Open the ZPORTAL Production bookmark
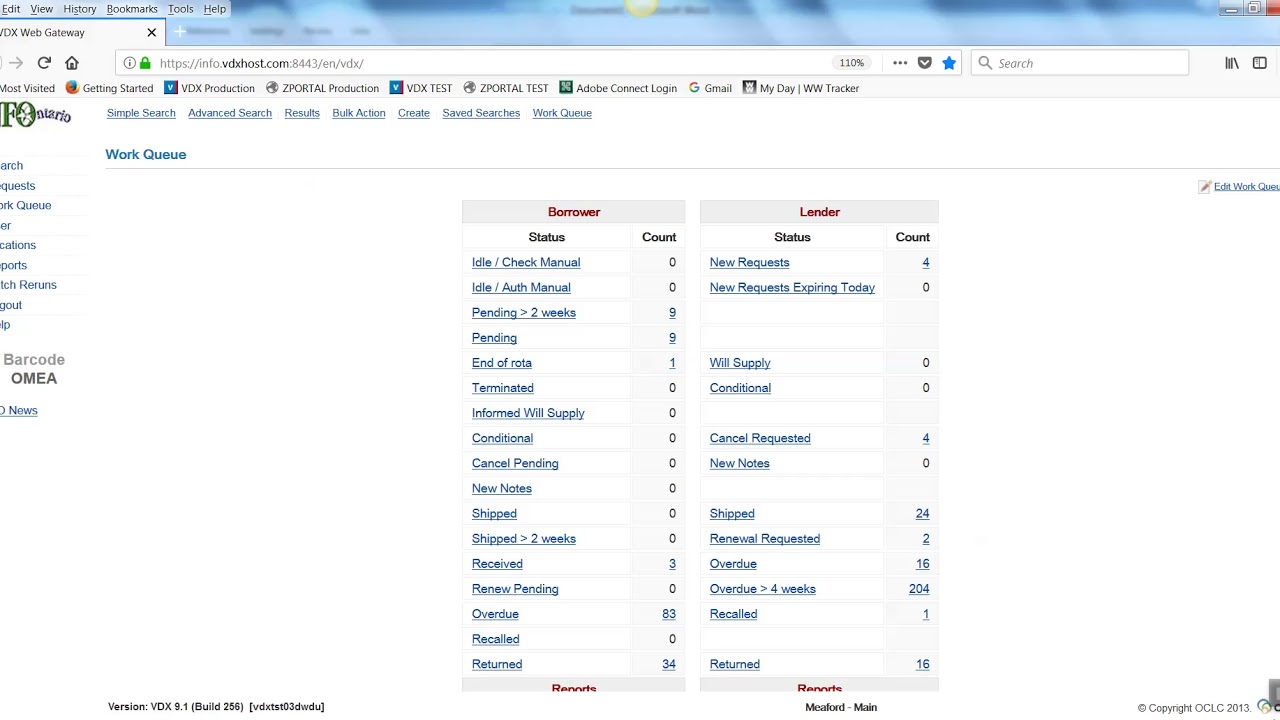1280x720 pixels. pos(322,88)
